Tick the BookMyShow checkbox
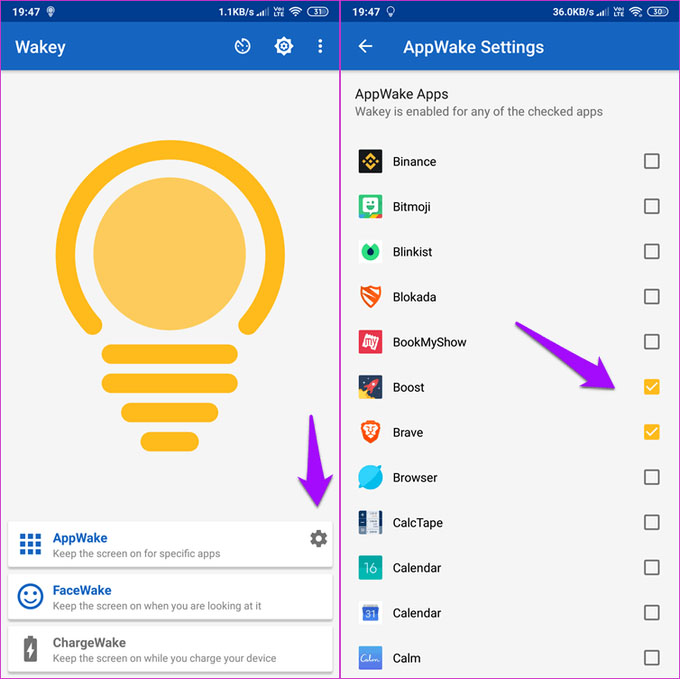 coord(651,342)
